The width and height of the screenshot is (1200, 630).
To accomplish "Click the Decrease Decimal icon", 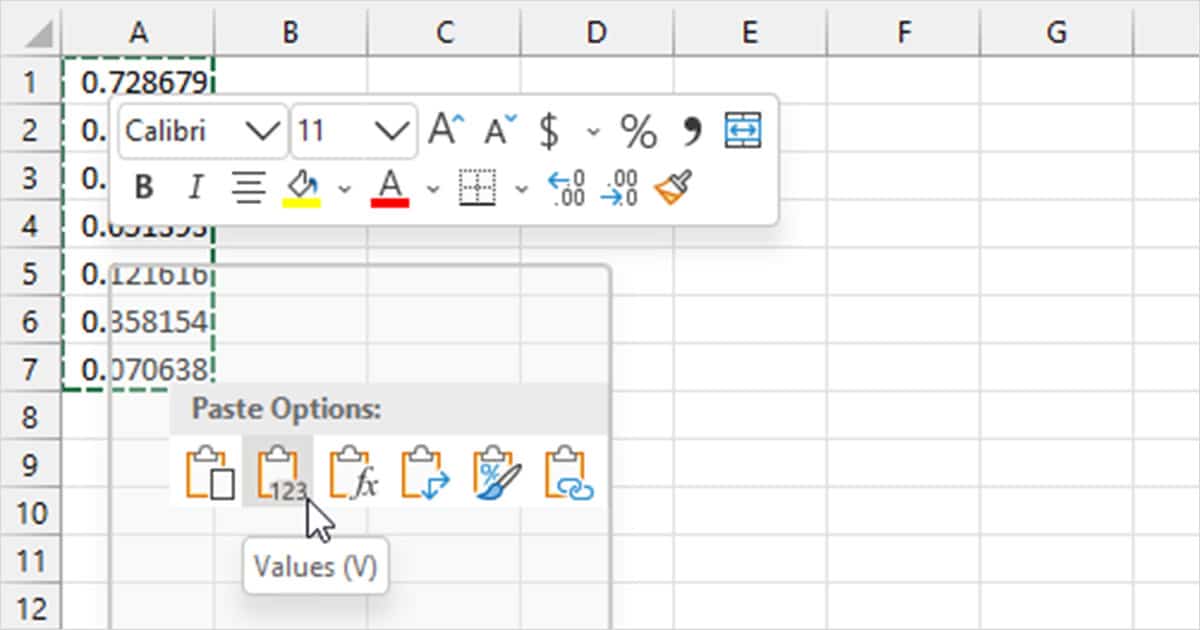I will pyautogui.click(x=619, y=187).
